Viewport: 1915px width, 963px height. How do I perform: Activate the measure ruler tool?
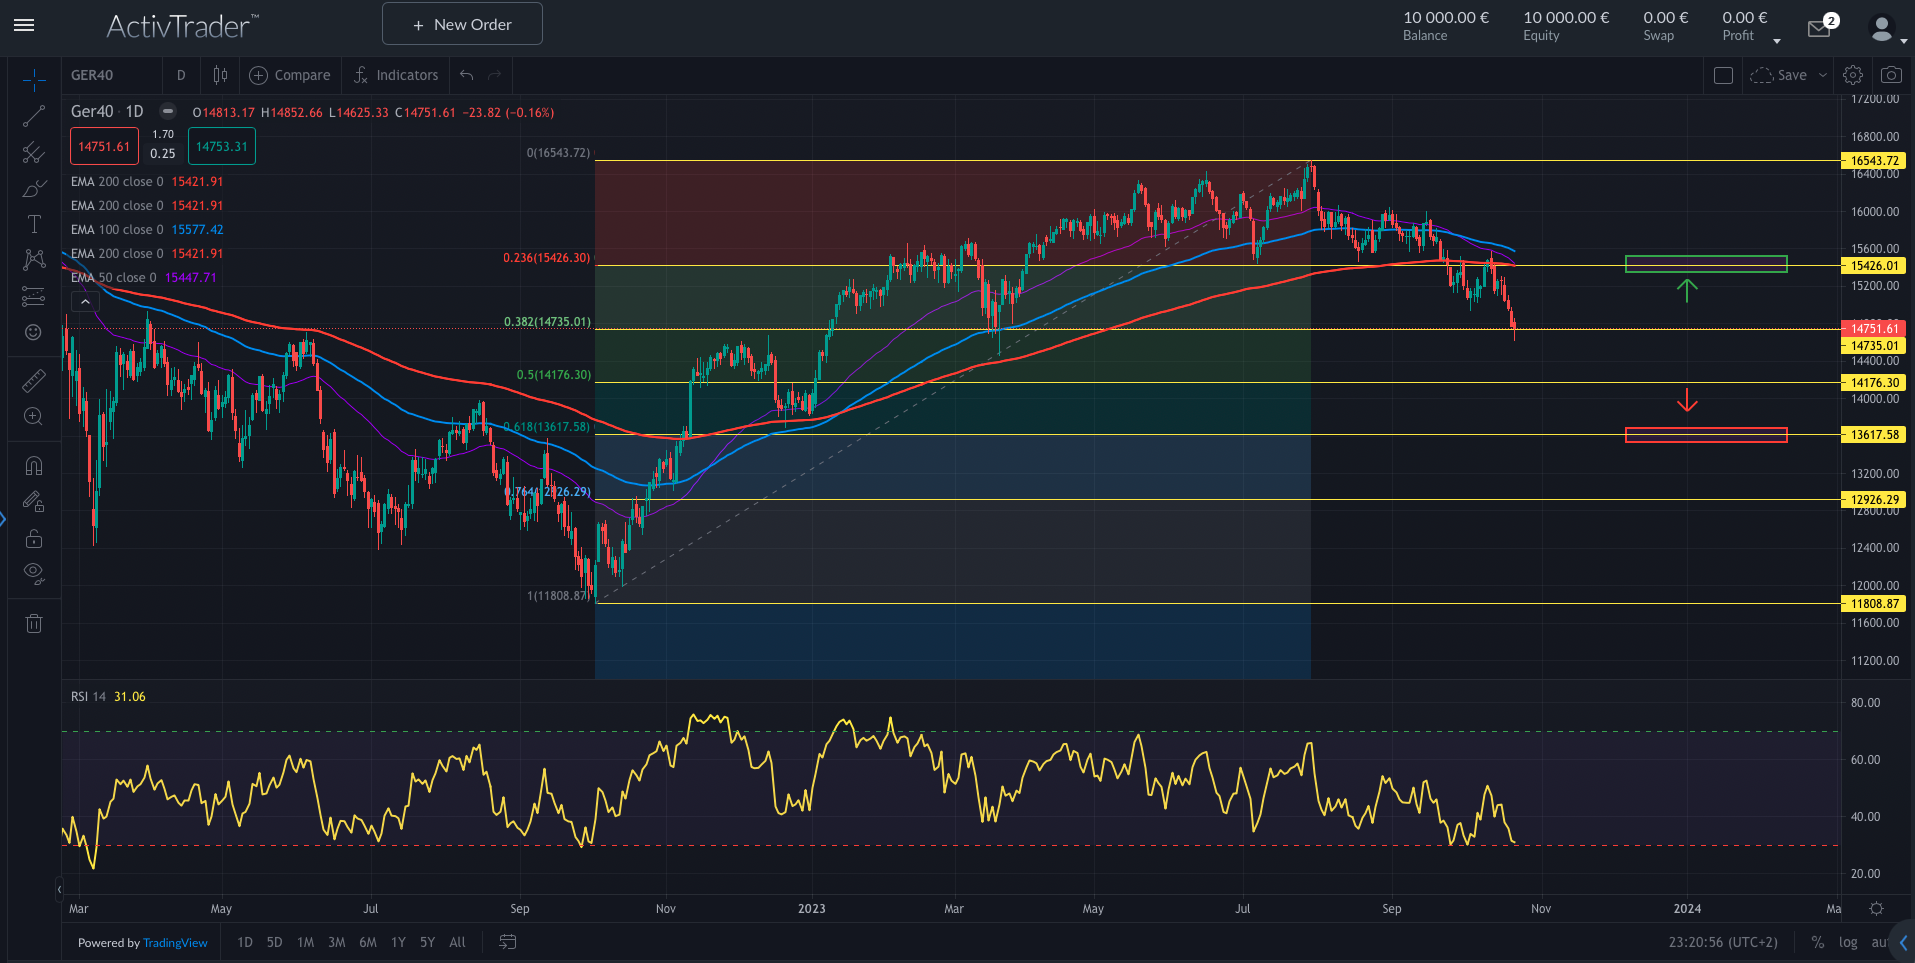[x=34, y=380]
